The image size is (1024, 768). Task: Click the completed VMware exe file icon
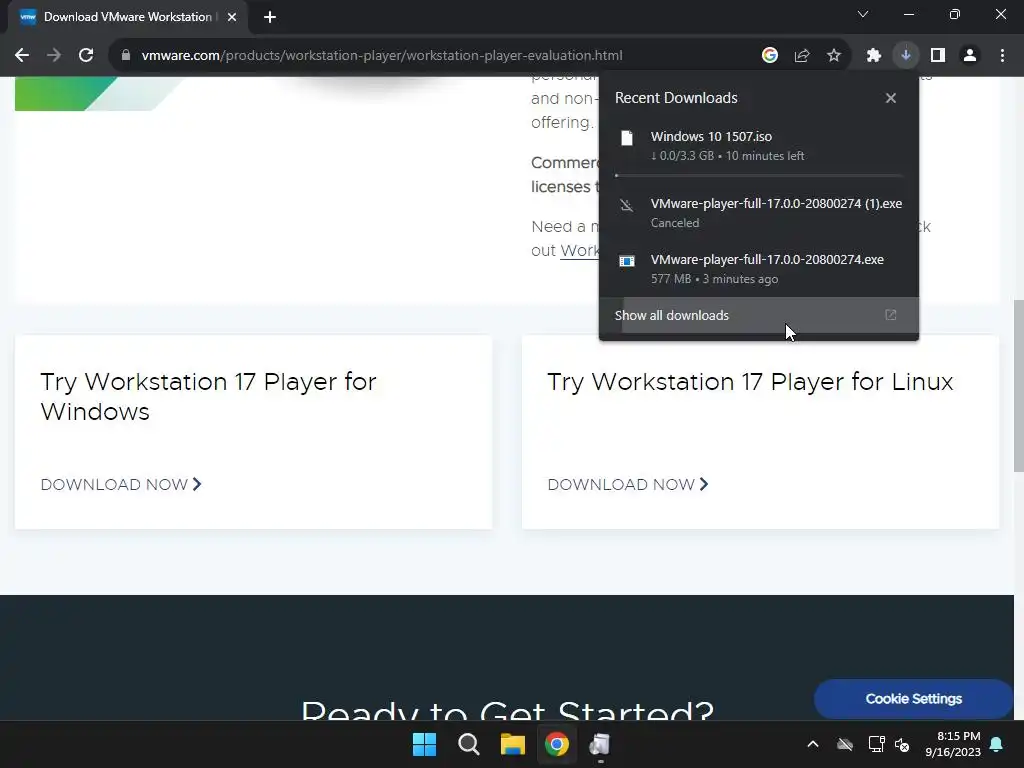pyautogui.click(x=627, y=261)
